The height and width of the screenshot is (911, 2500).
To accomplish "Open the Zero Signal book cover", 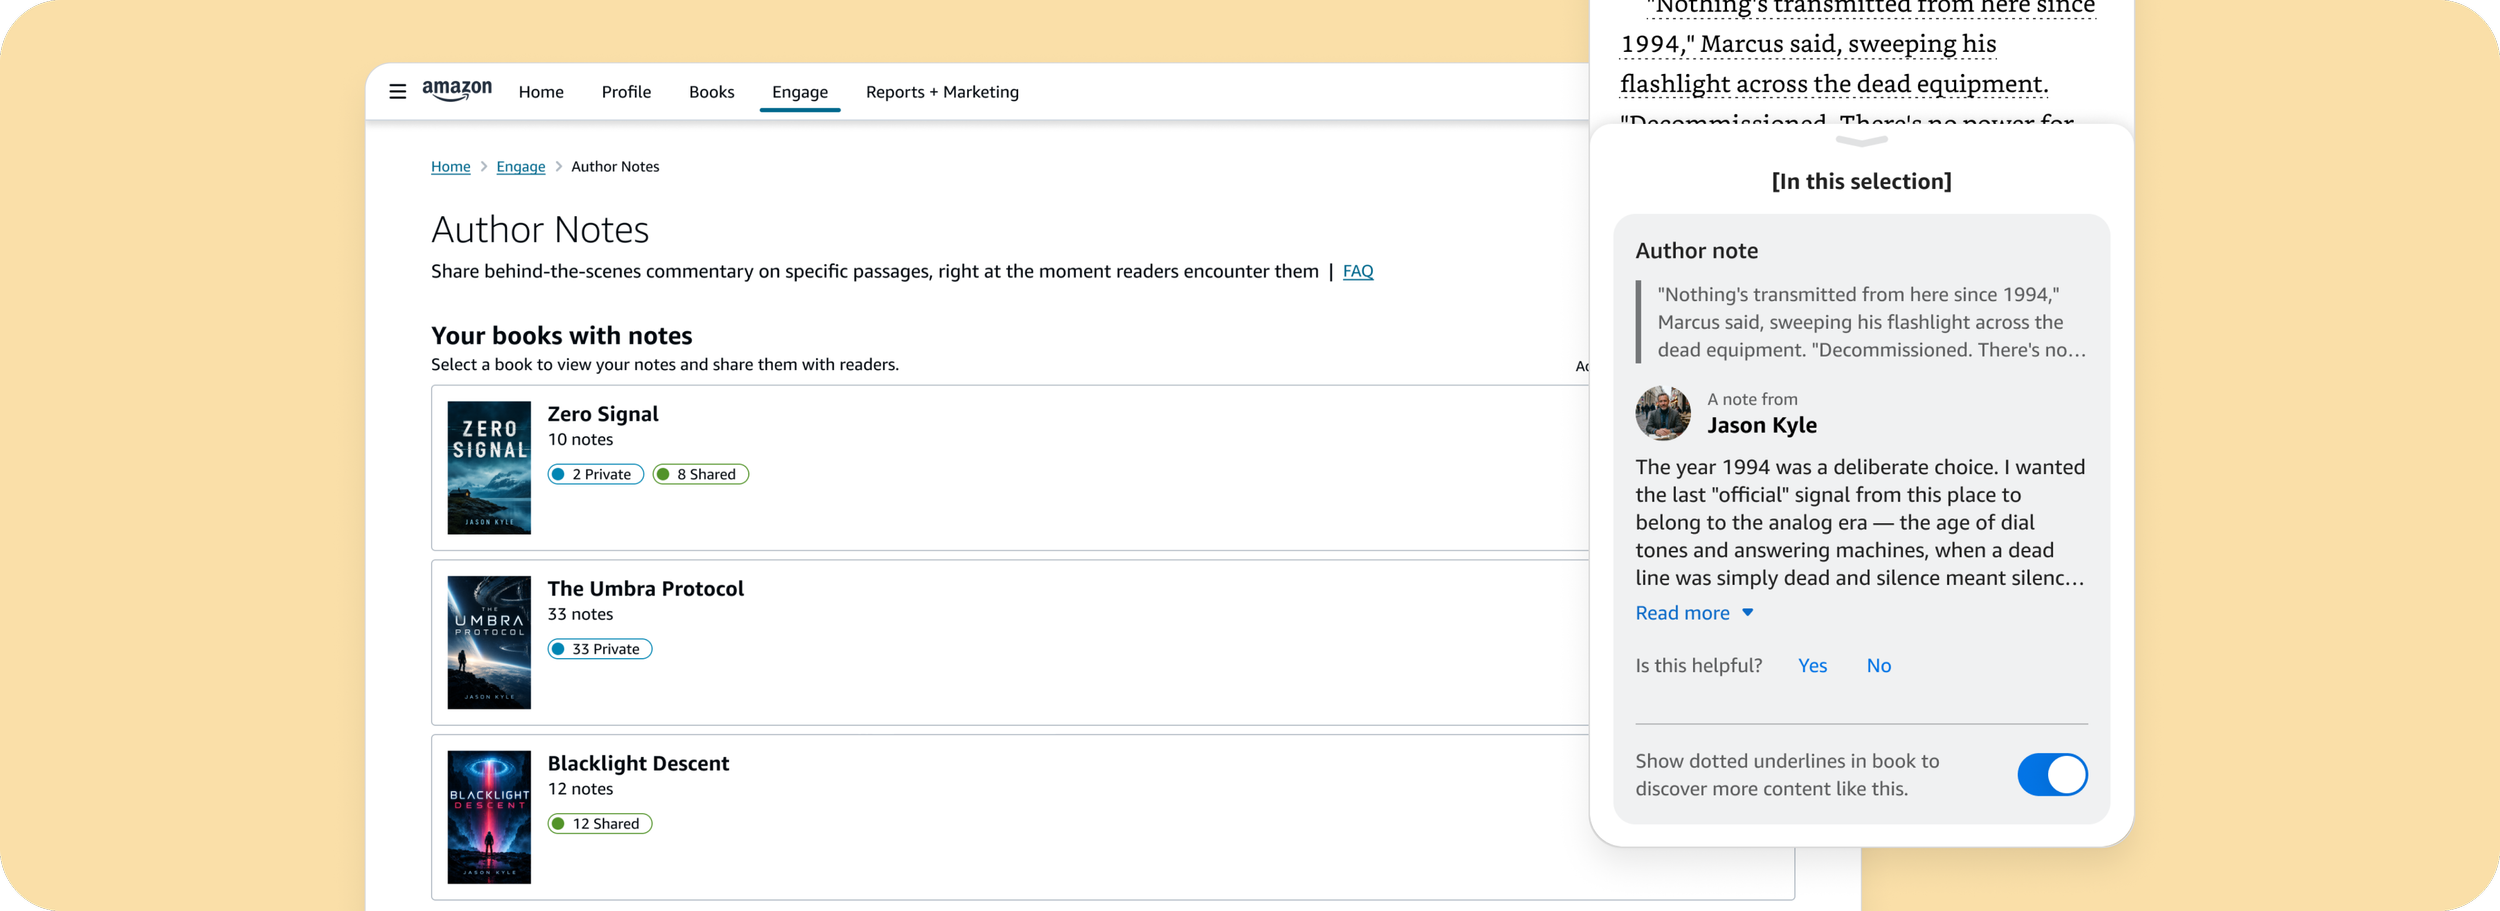I will pyautogui.click(x=489, y=468).
